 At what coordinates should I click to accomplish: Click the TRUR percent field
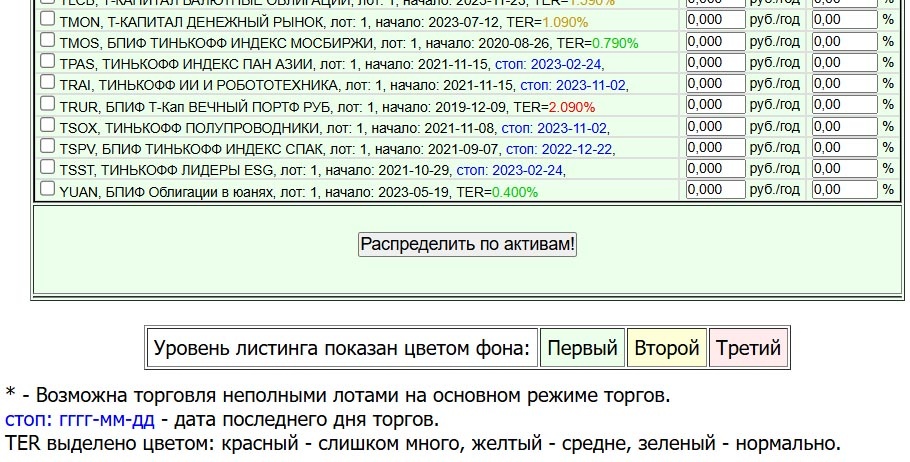tap(844, 104)
